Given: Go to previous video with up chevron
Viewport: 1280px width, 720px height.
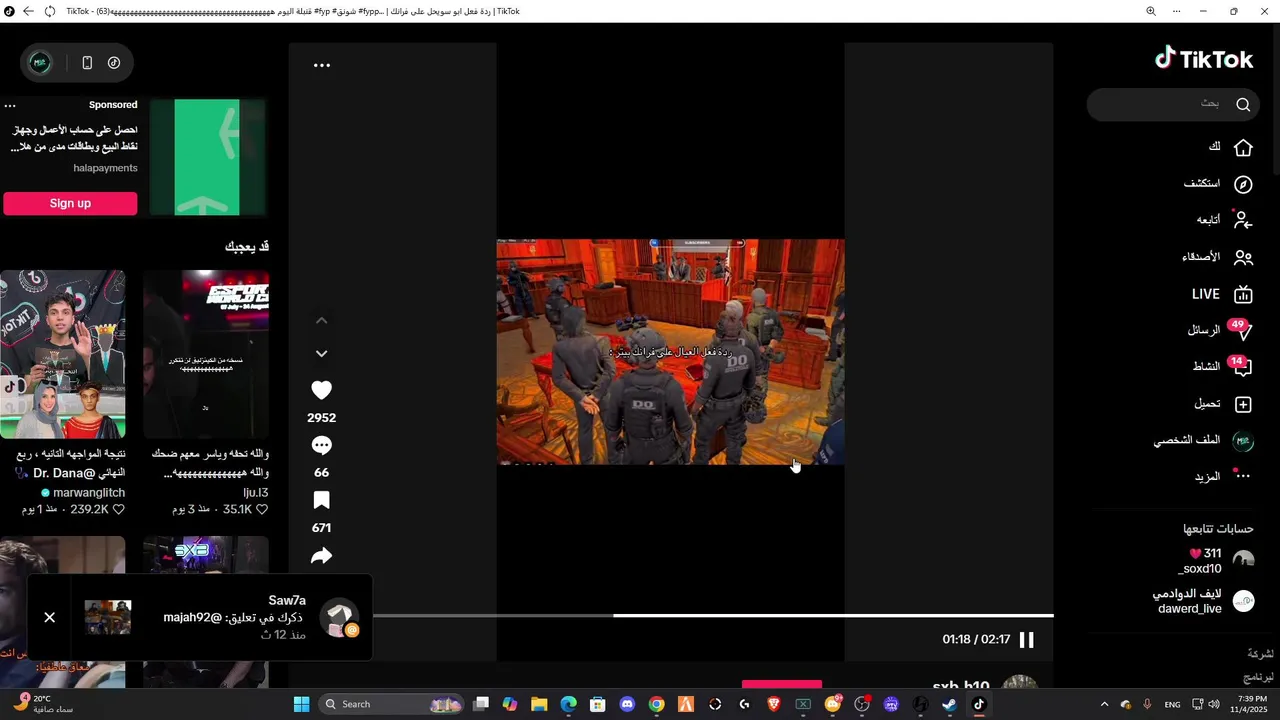Looking at the screenshot, I should click(321, 320).
